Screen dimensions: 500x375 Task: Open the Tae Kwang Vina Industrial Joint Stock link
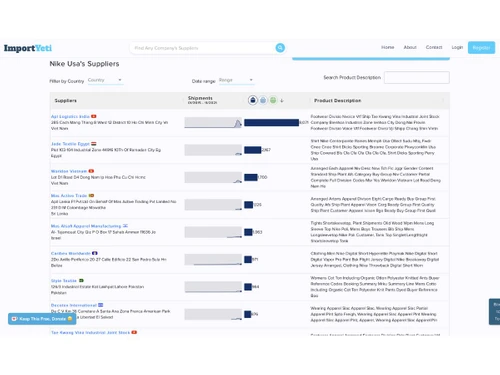tap(90, 332)
